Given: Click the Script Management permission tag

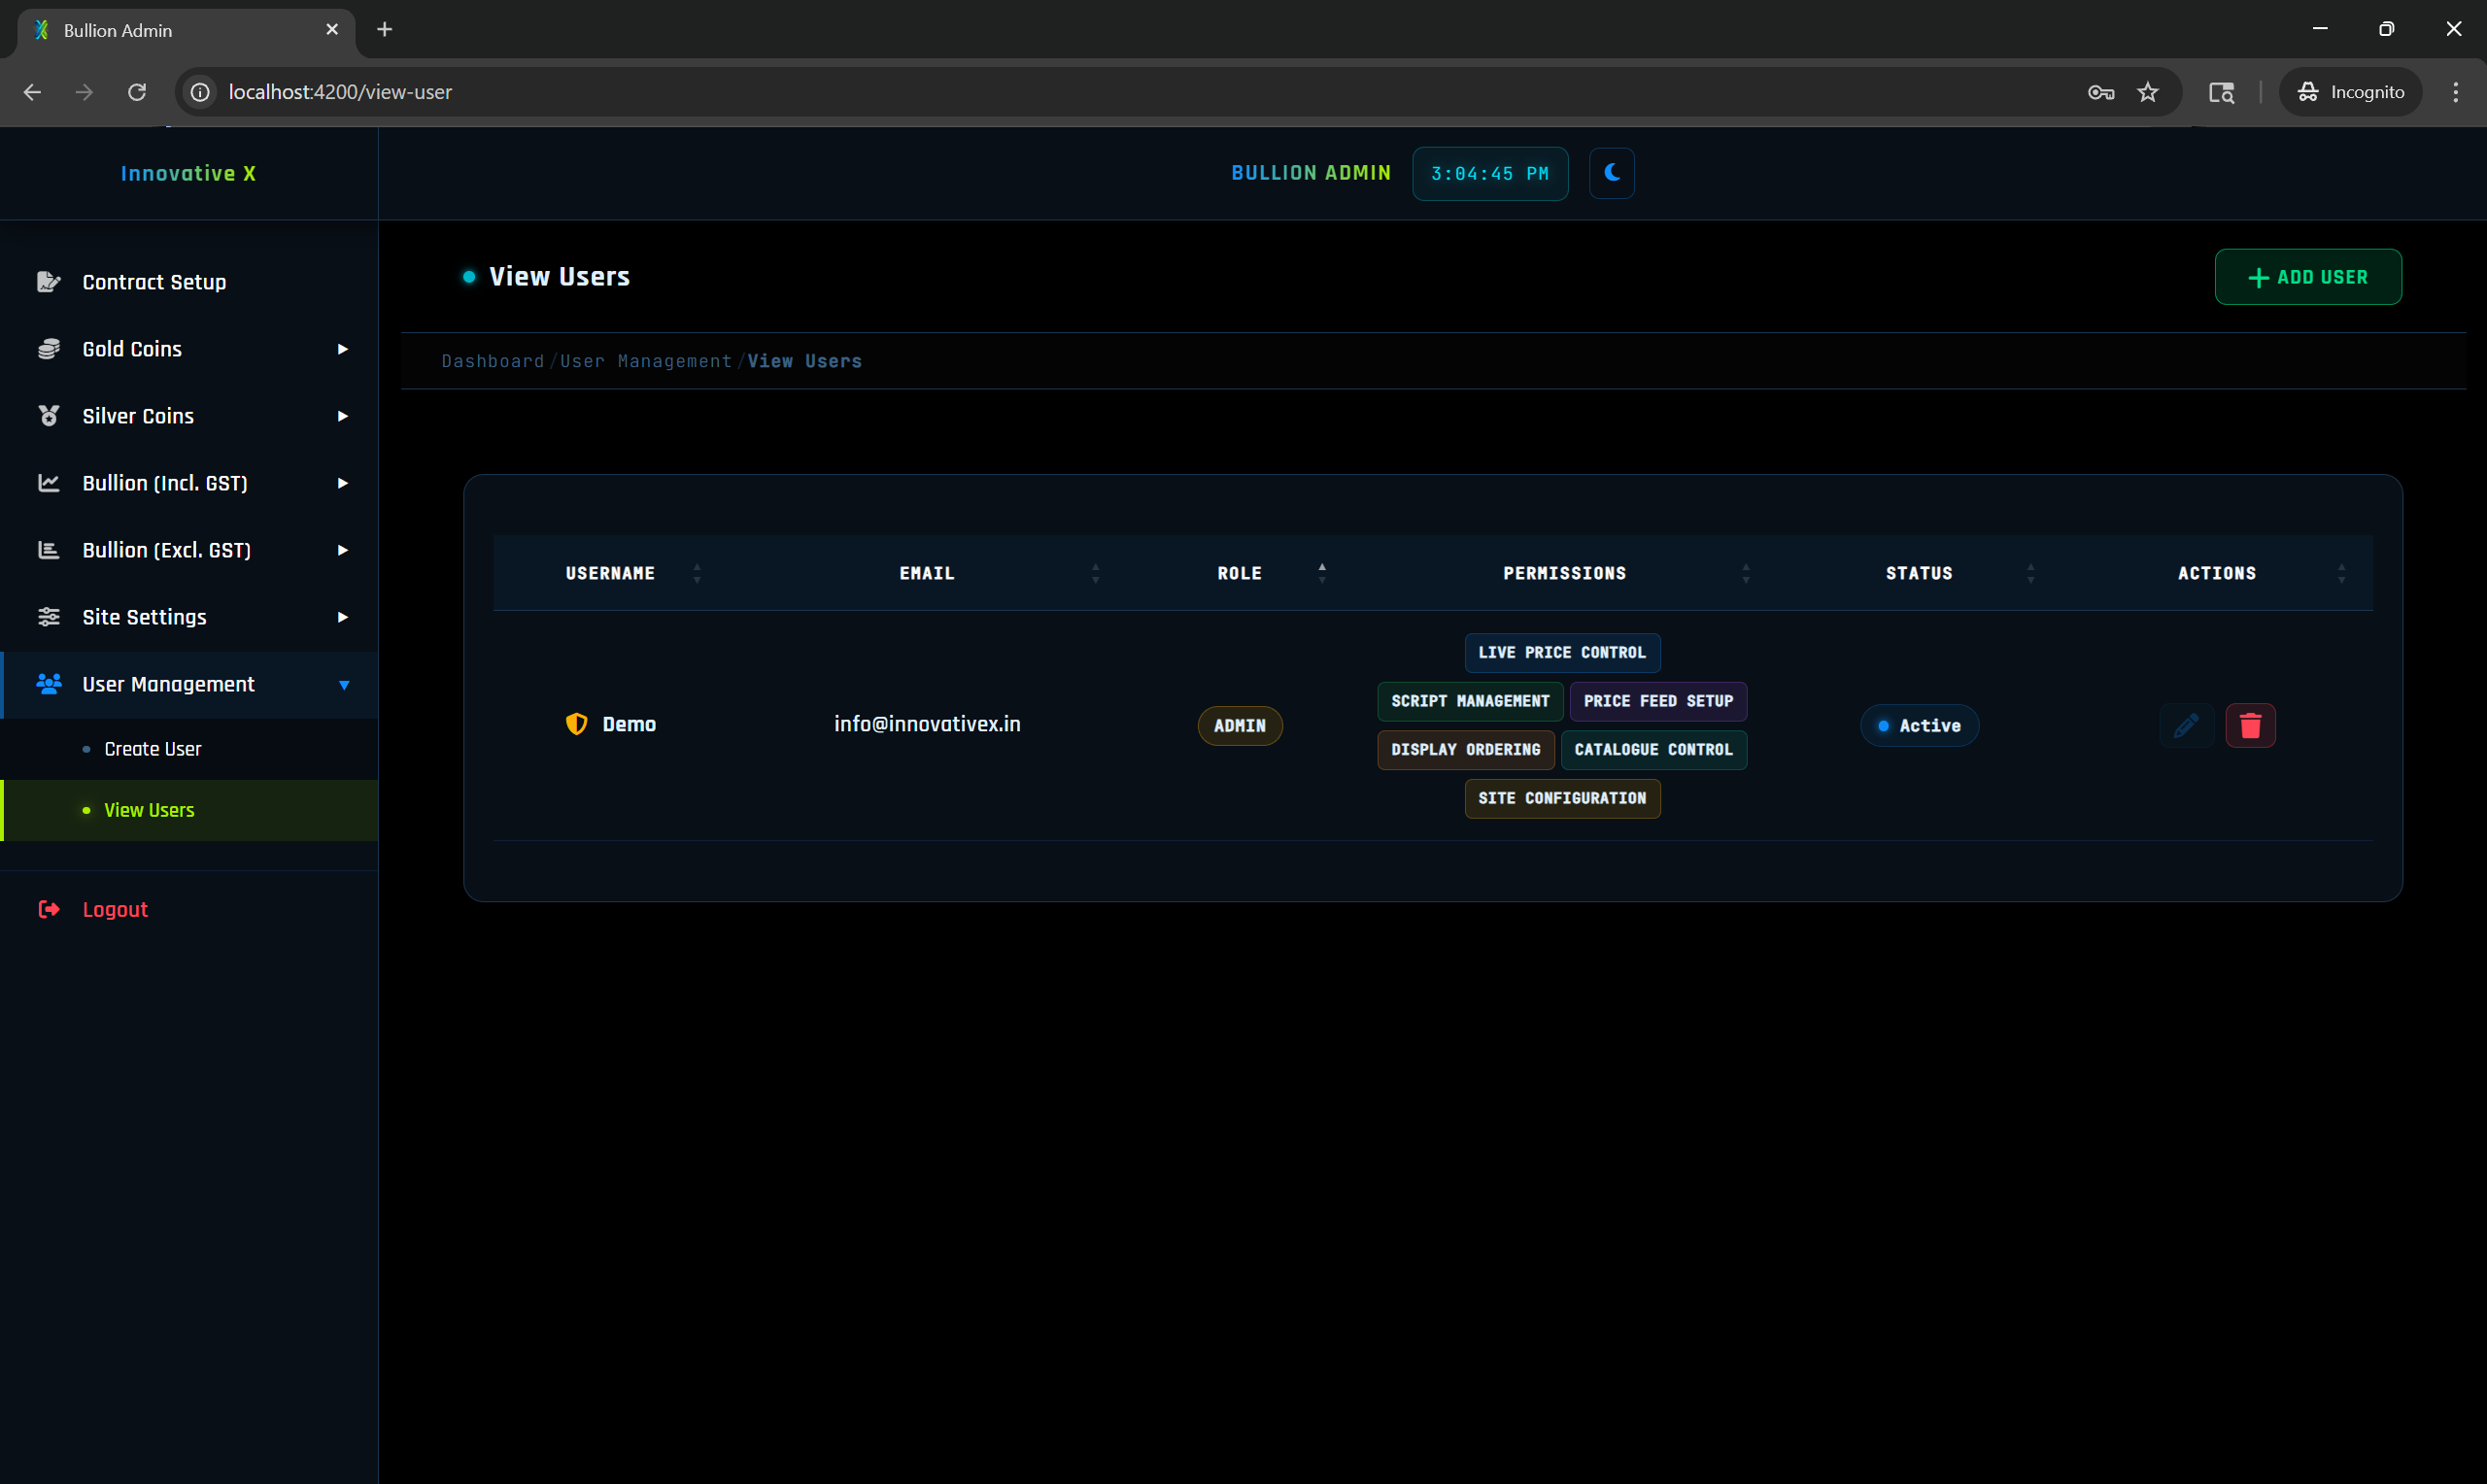Looking at the screenshot, I should [1470, 701].
